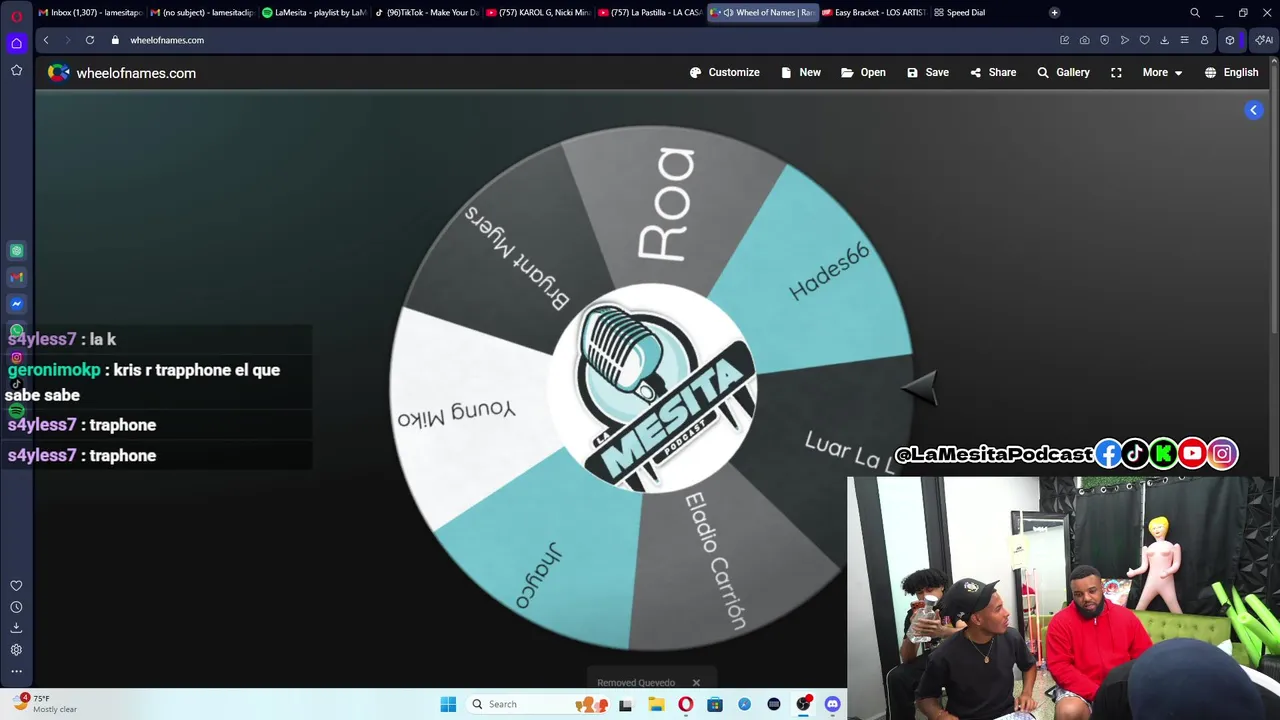Take a snapshot with camera icon
The width and height of the screenshot is (1280, 720).
[1084, 40]
